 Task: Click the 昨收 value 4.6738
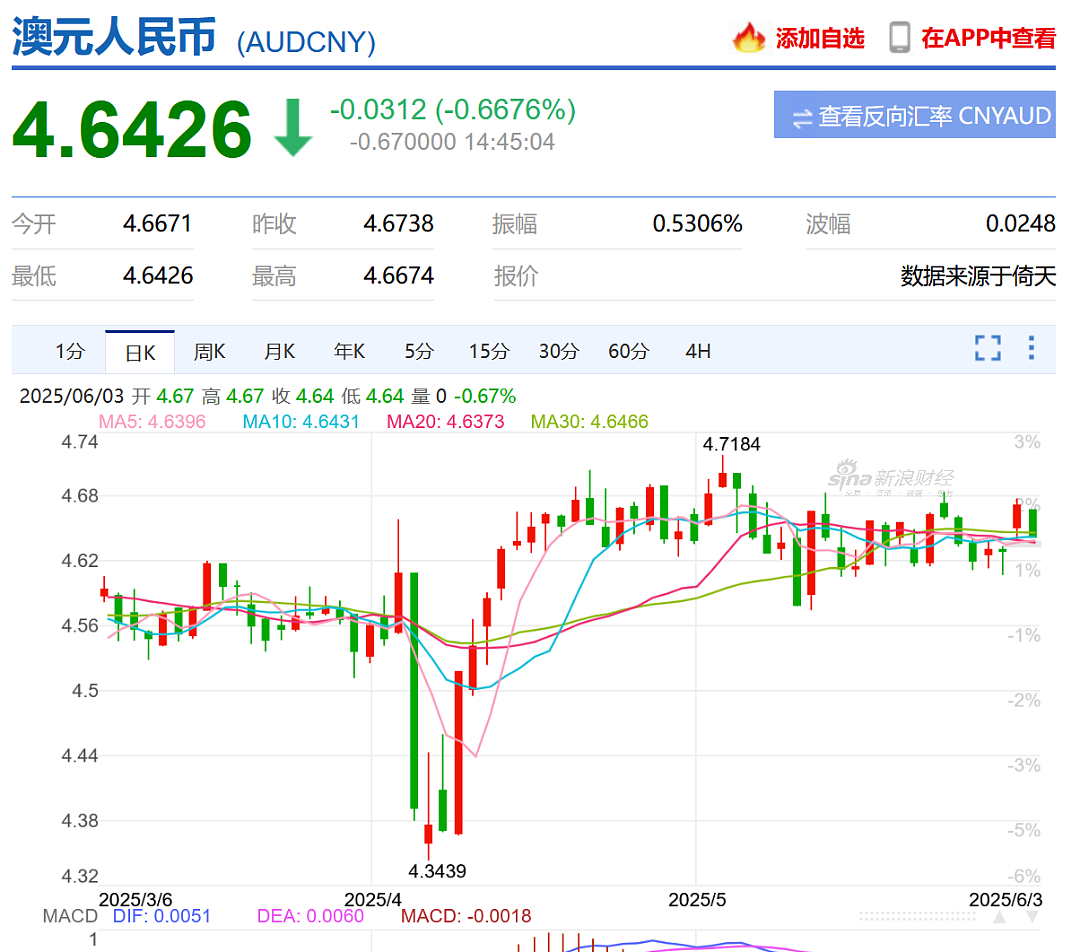tap(399, 224)
